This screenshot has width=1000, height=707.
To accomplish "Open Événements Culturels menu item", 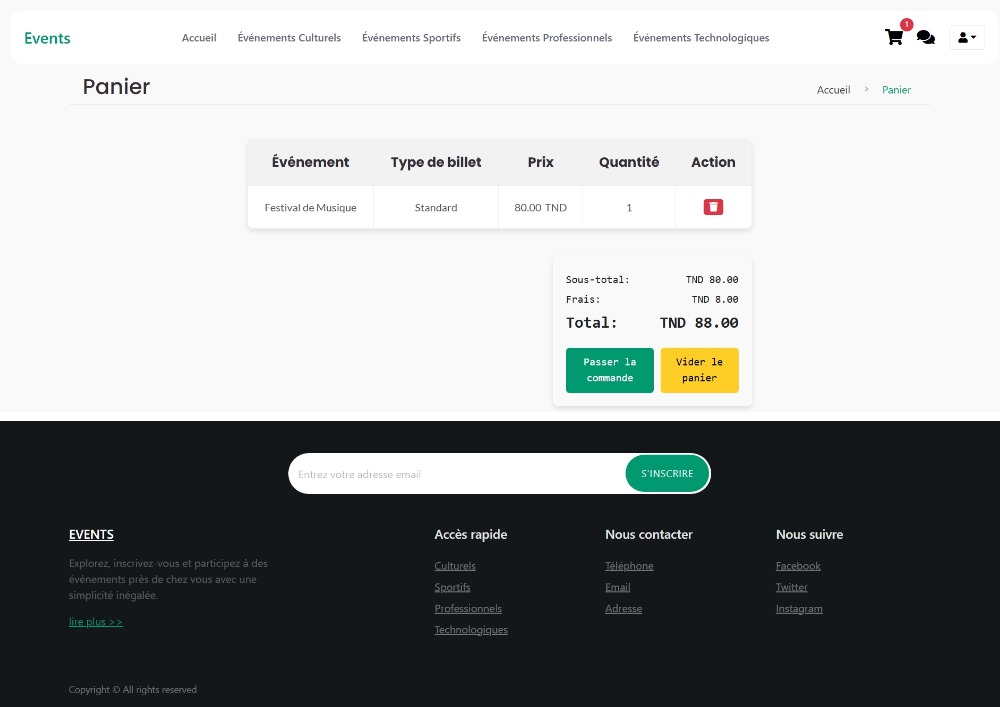I will [x=289, y=38].
